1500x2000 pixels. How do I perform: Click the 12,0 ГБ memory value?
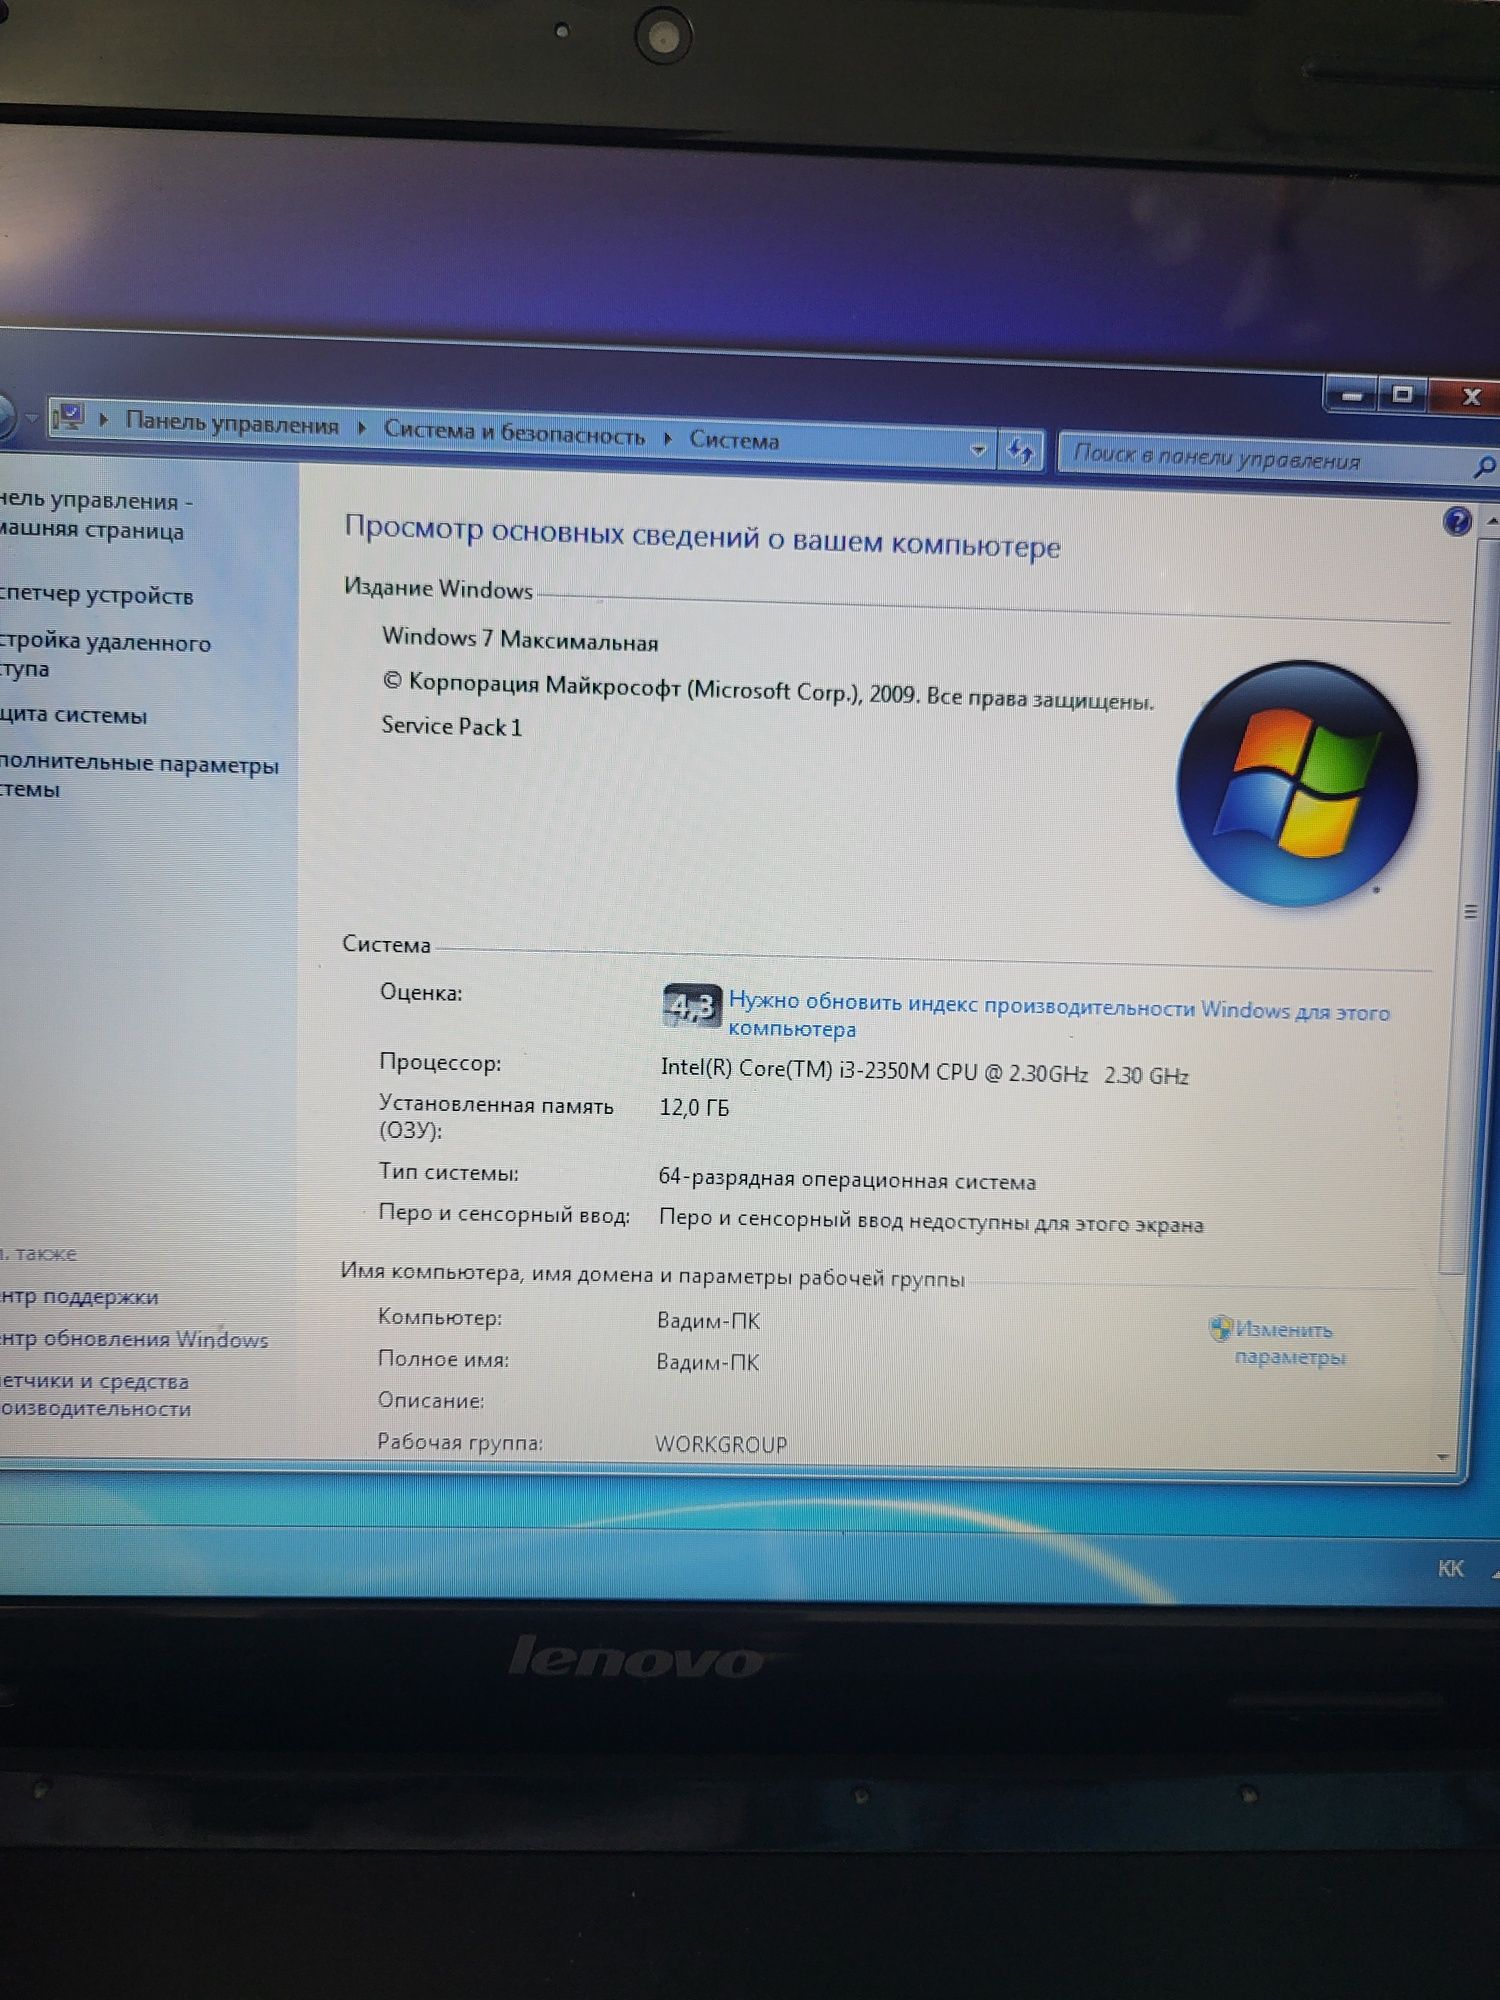[x=694, y=1107]
